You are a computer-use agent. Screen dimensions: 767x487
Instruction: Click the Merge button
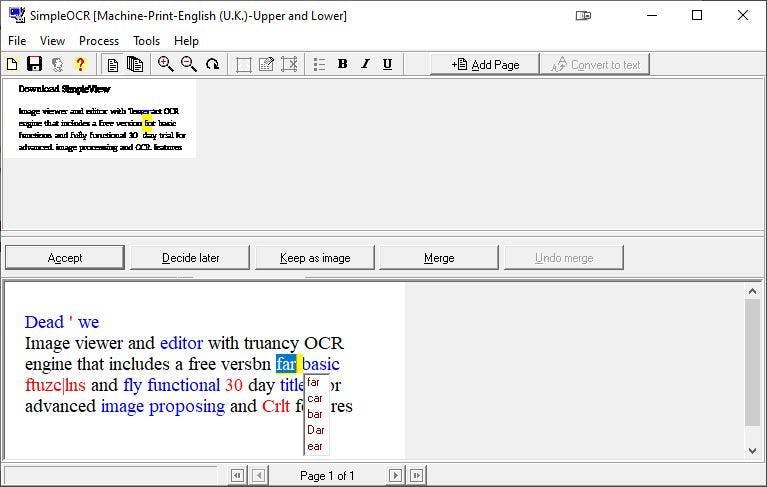(x=439, y=257)
